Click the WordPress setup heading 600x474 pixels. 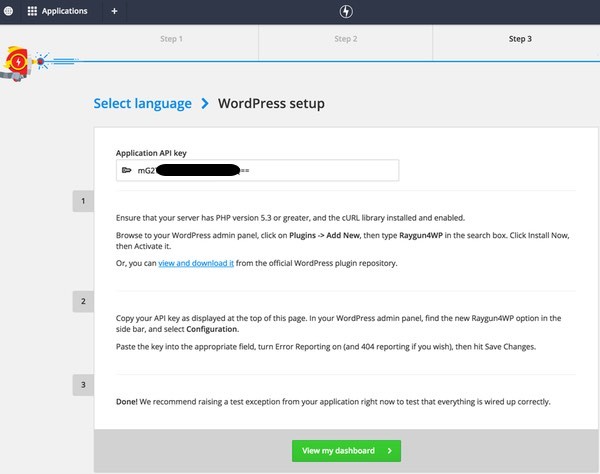[271, 103]
